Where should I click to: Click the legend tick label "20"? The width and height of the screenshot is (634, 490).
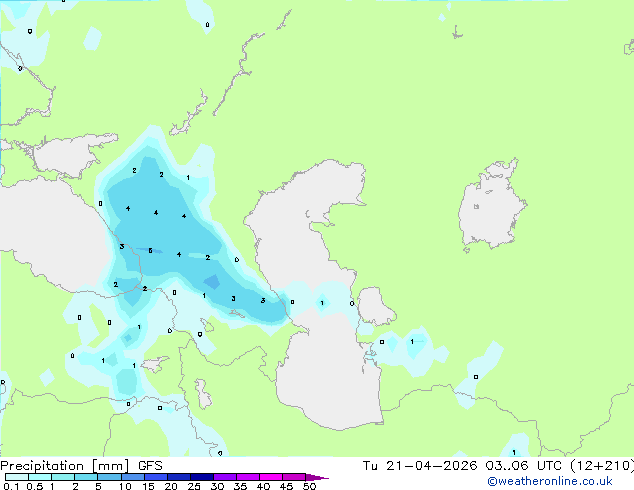click(x=171, y=486)
